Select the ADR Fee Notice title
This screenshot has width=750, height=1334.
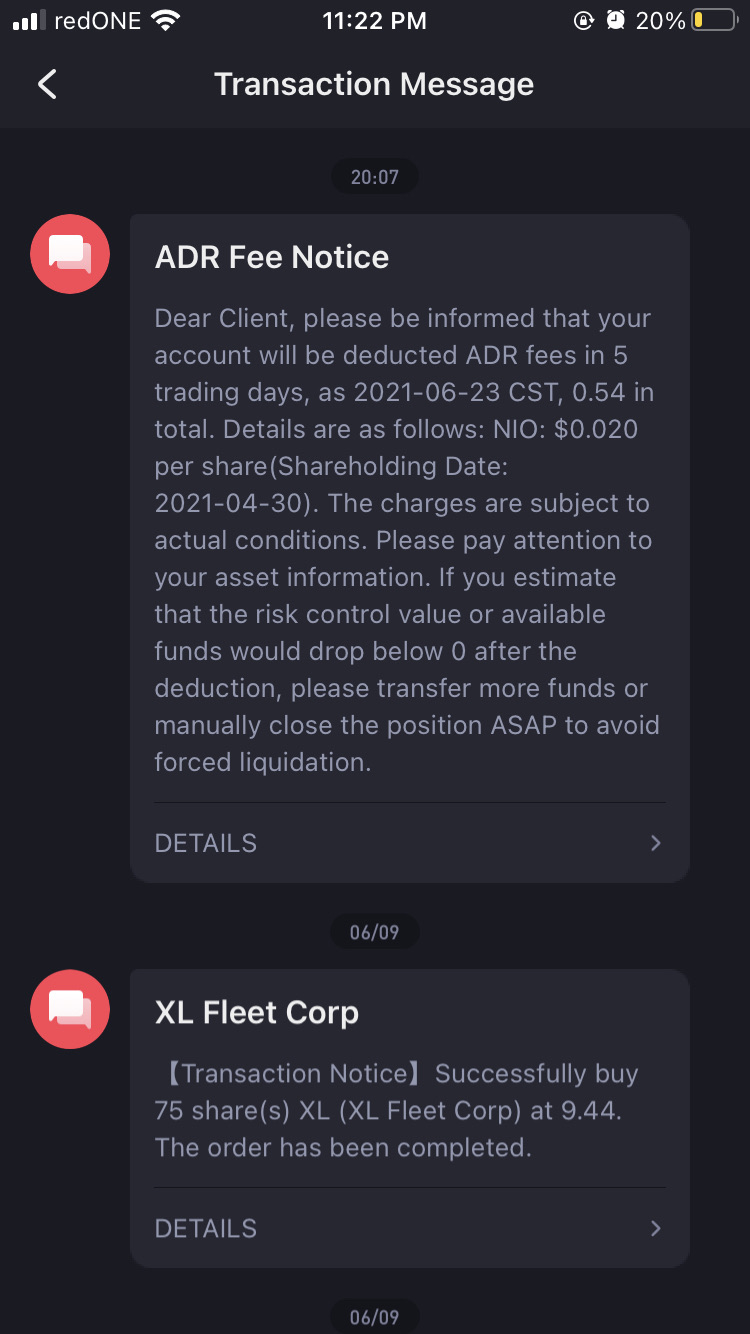click(x=272, y=257)
